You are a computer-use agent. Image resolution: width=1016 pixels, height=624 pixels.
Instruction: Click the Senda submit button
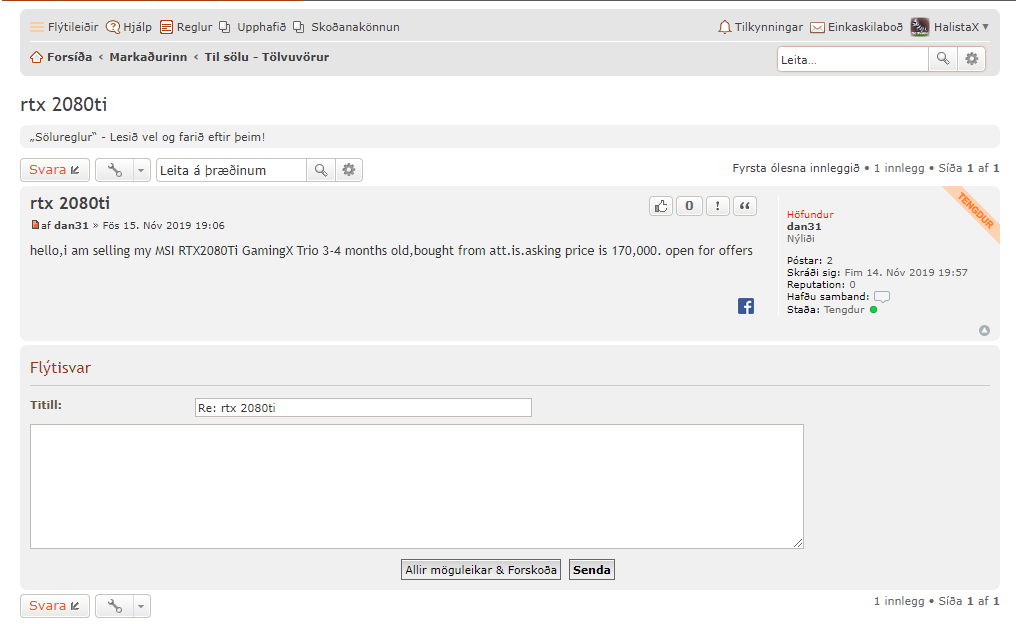pyautogui.click(x=591, y=570)
